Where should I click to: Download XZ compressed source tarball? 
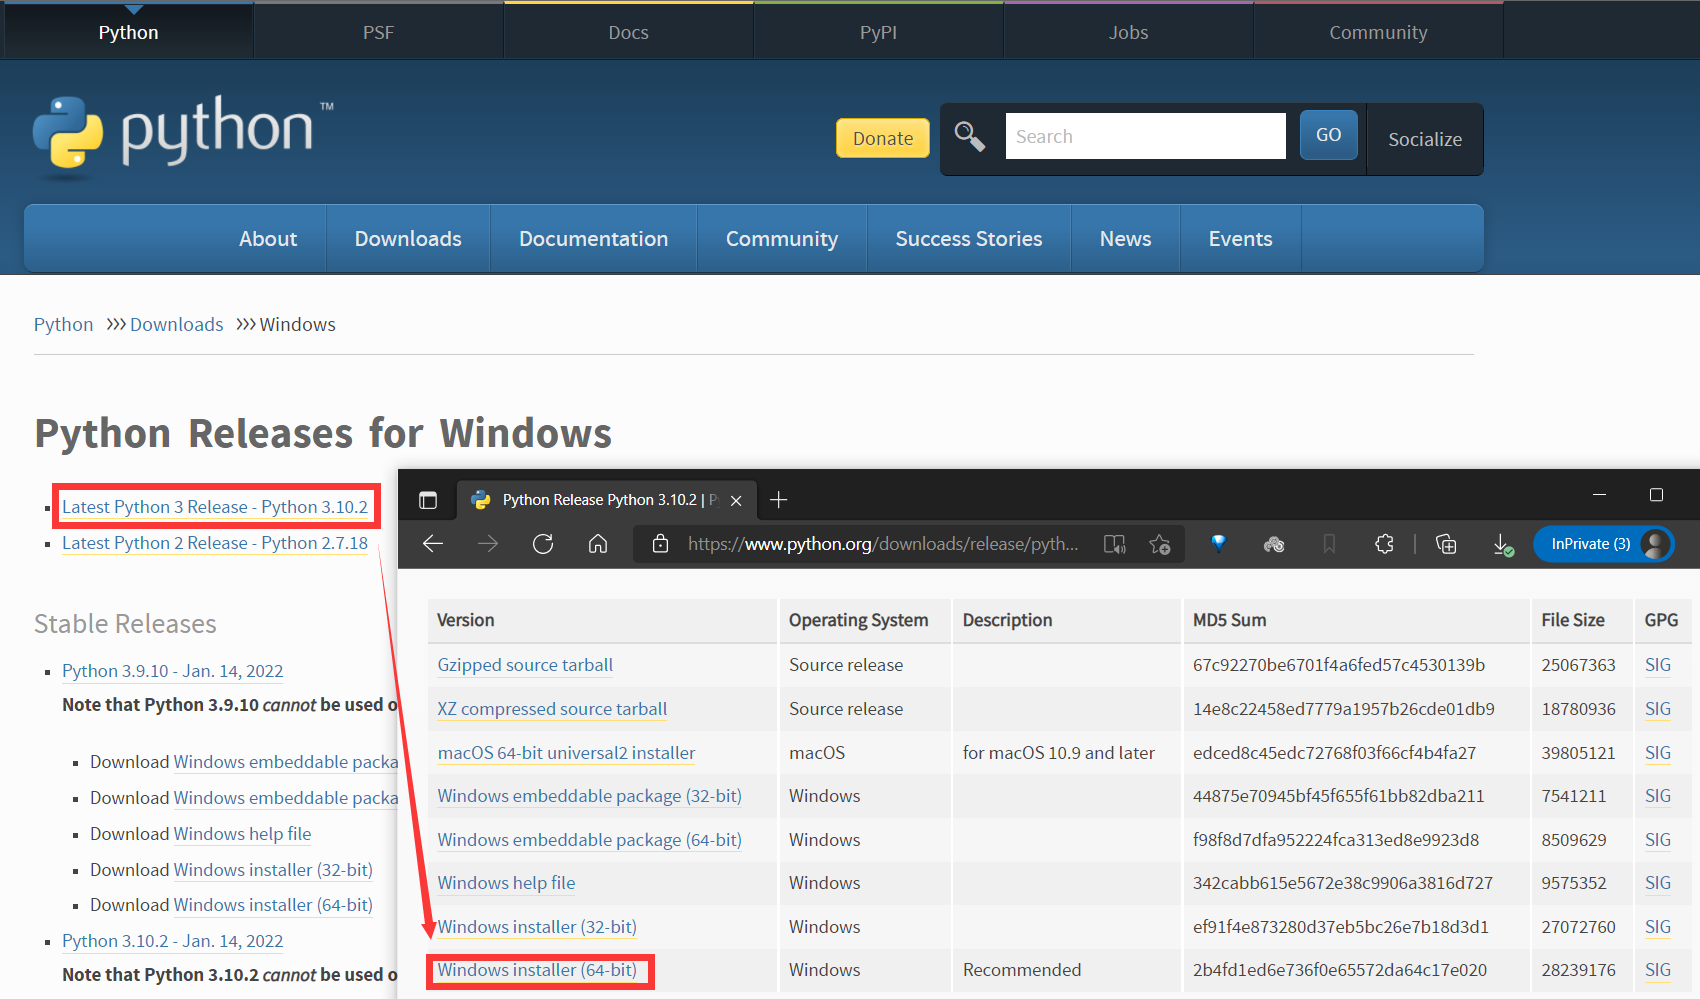(x=552, y=709)
